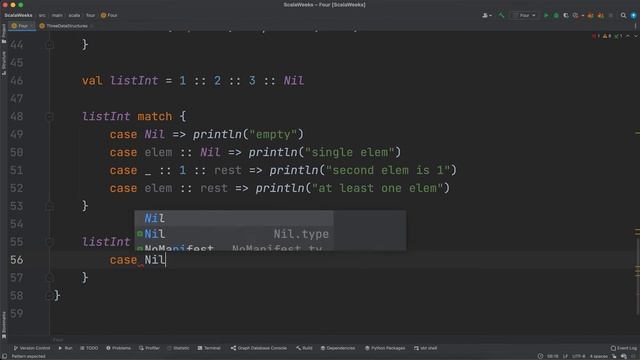The image size is (640, 360).
Task: Click the src breadcrumb
Action: (42, 16)
